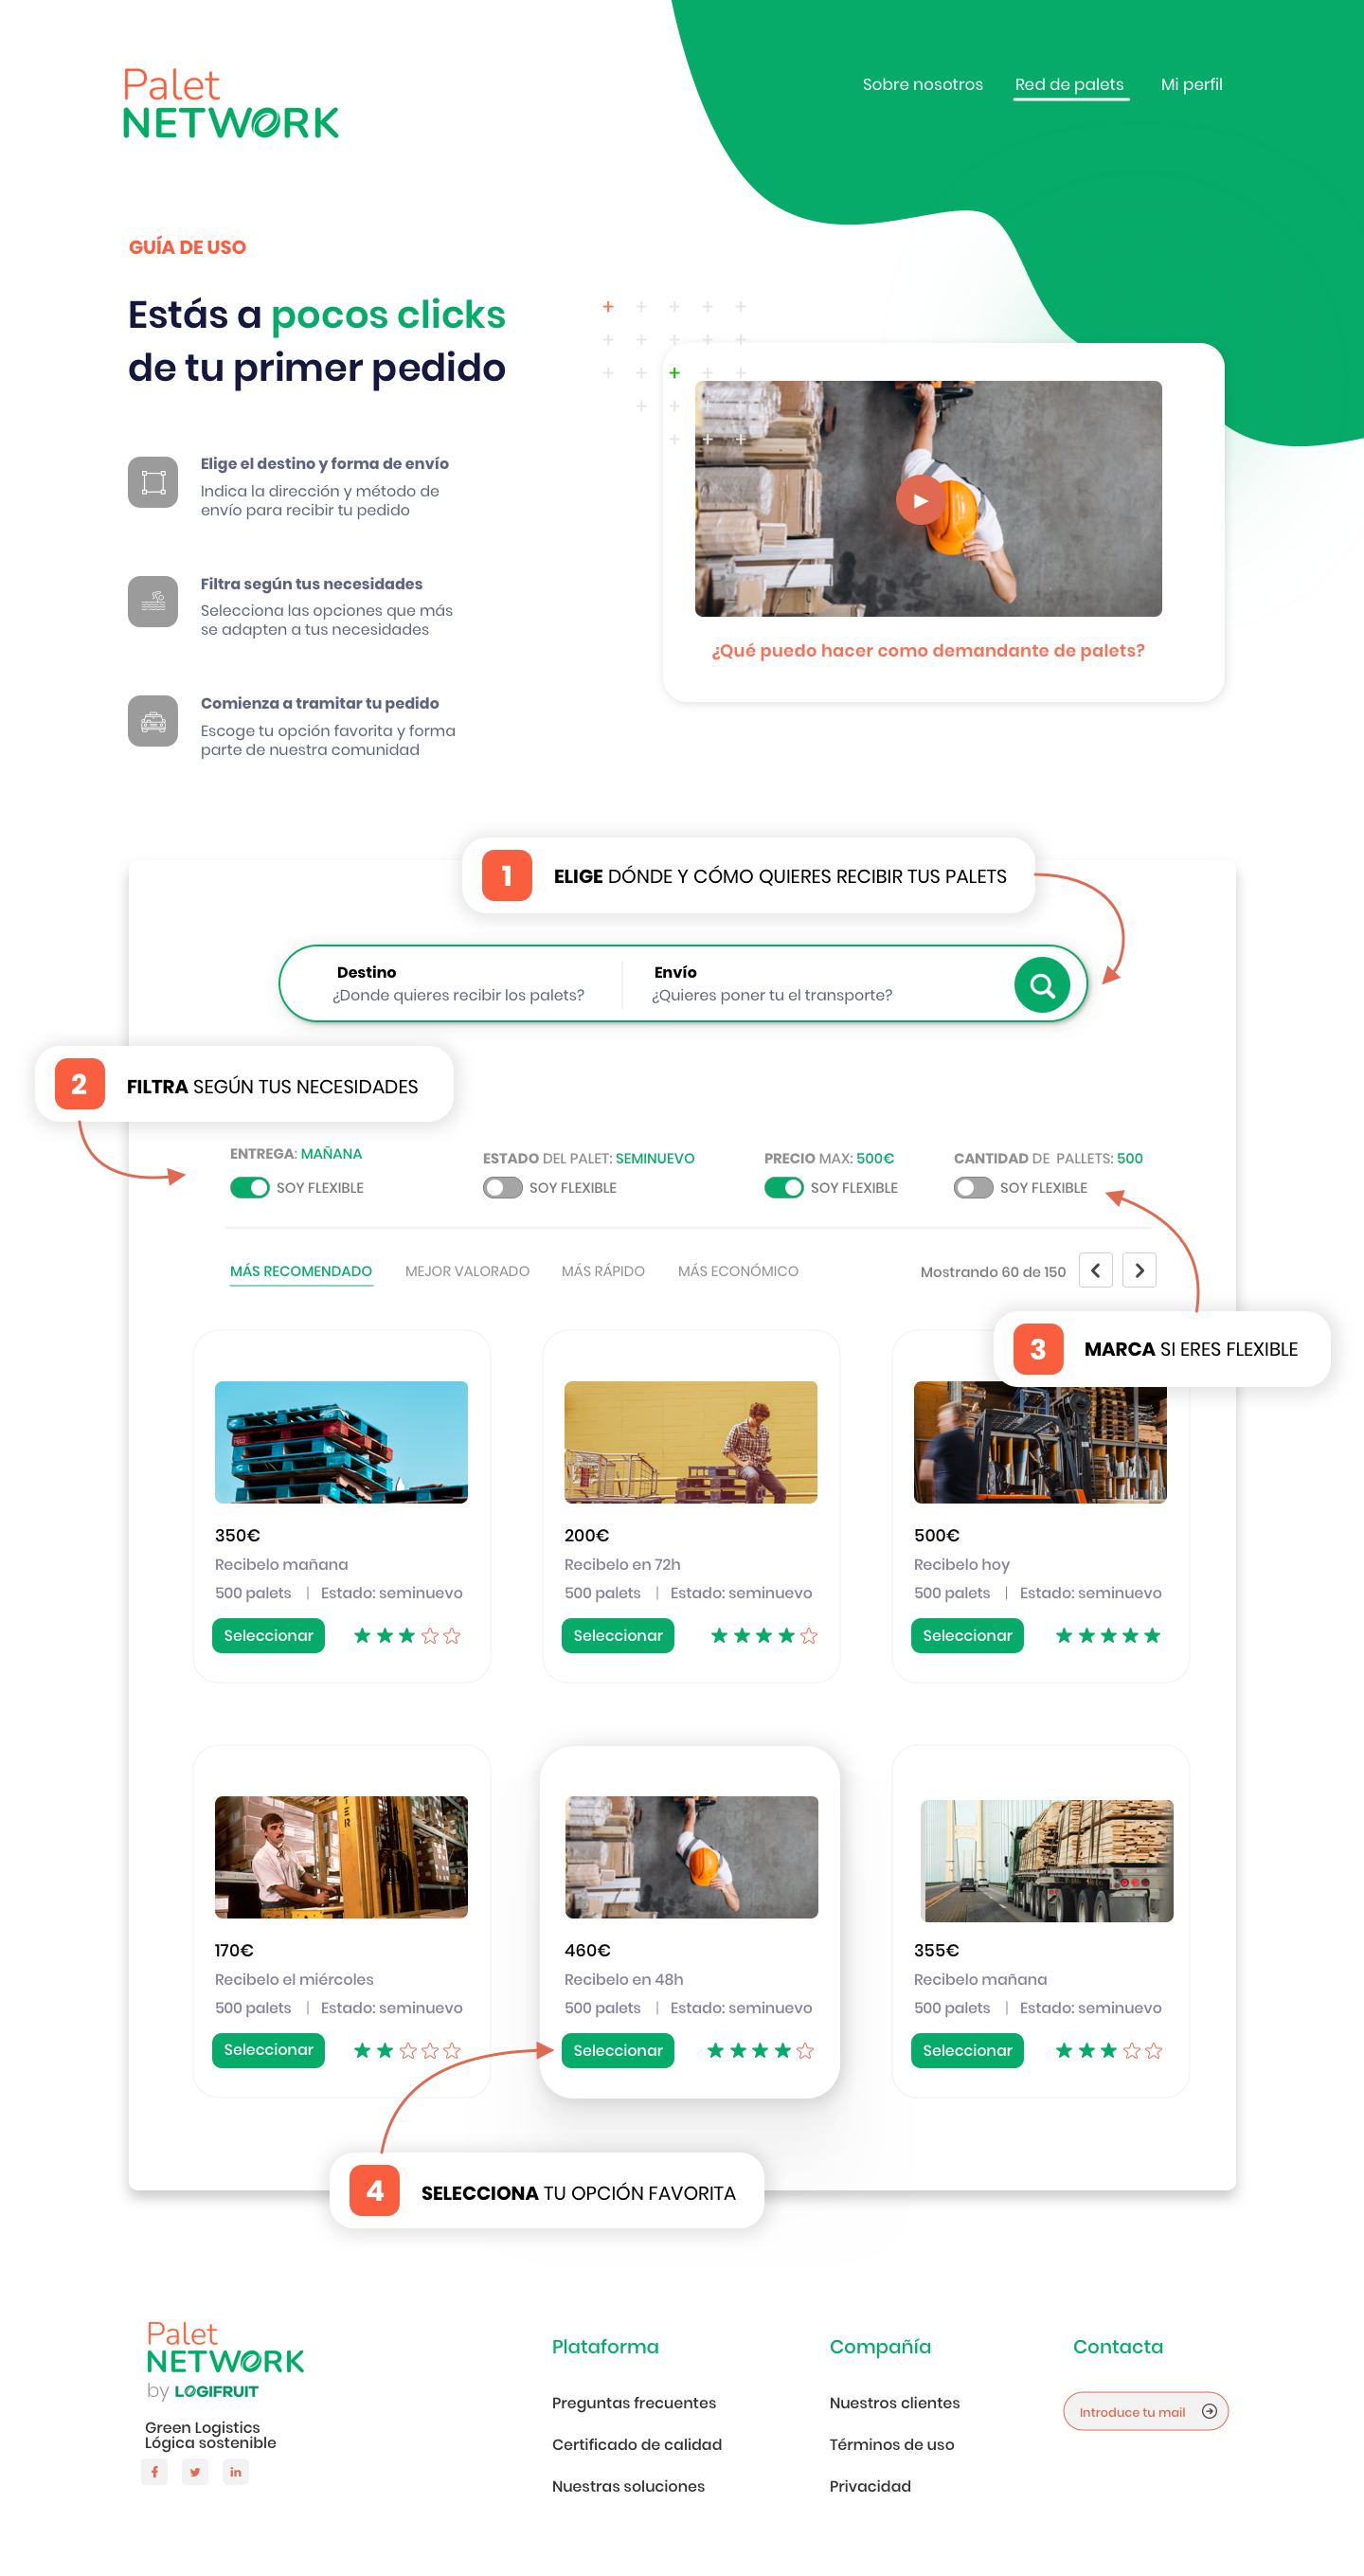The height and width of the screenshot is (2576, 1364).
Task: Open Sobre nosotros in the top menu
Action: click(x=922, y=85)
